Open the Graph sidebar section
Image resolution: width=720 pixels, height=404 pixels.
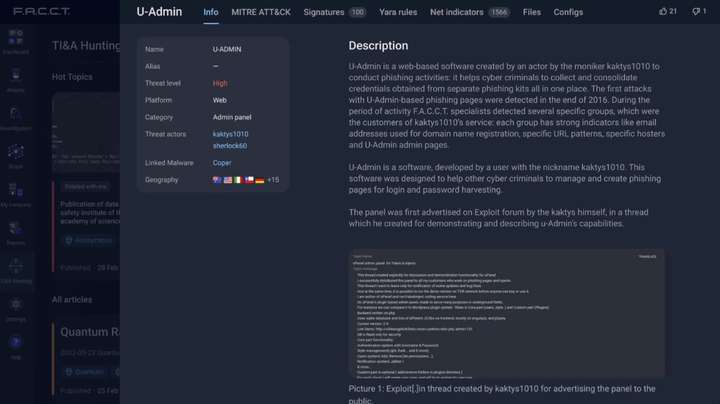[x=16, y=157]
